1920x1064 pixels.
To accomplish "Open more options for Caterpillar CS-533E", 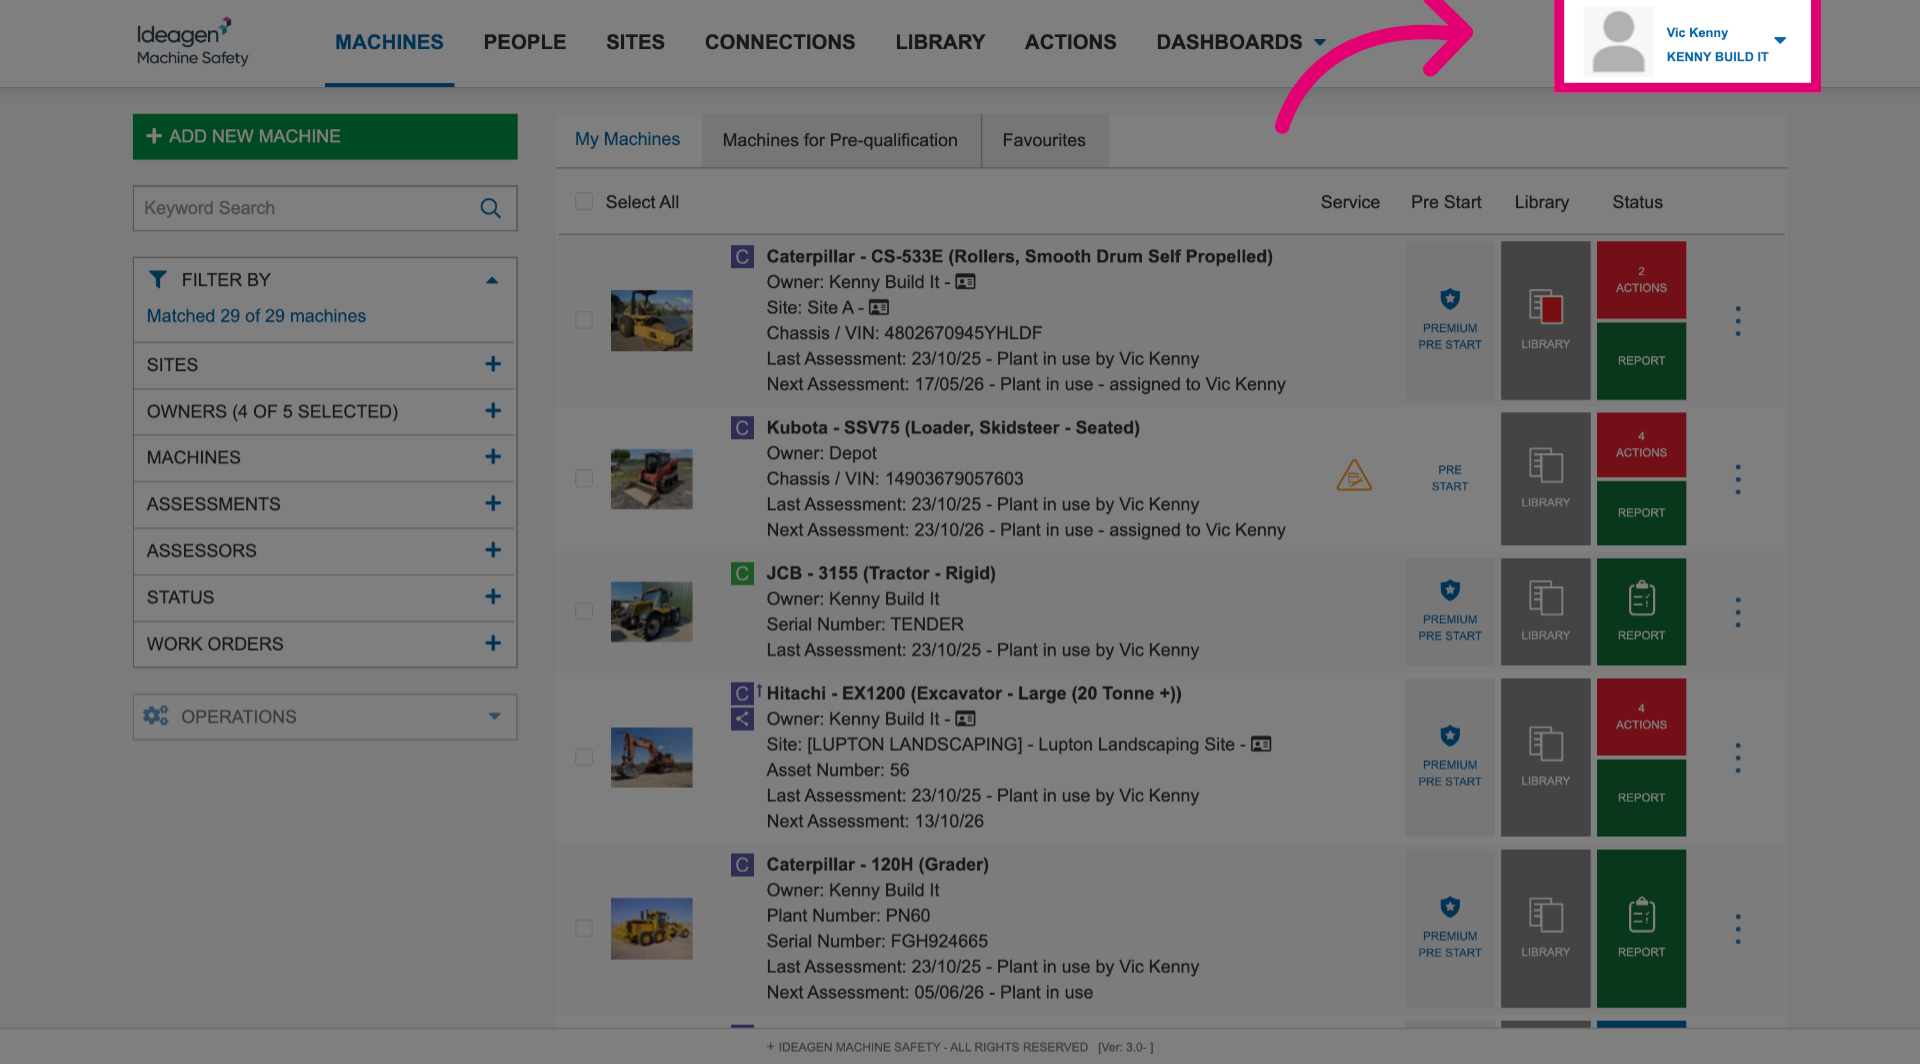I will (1738, 321).
